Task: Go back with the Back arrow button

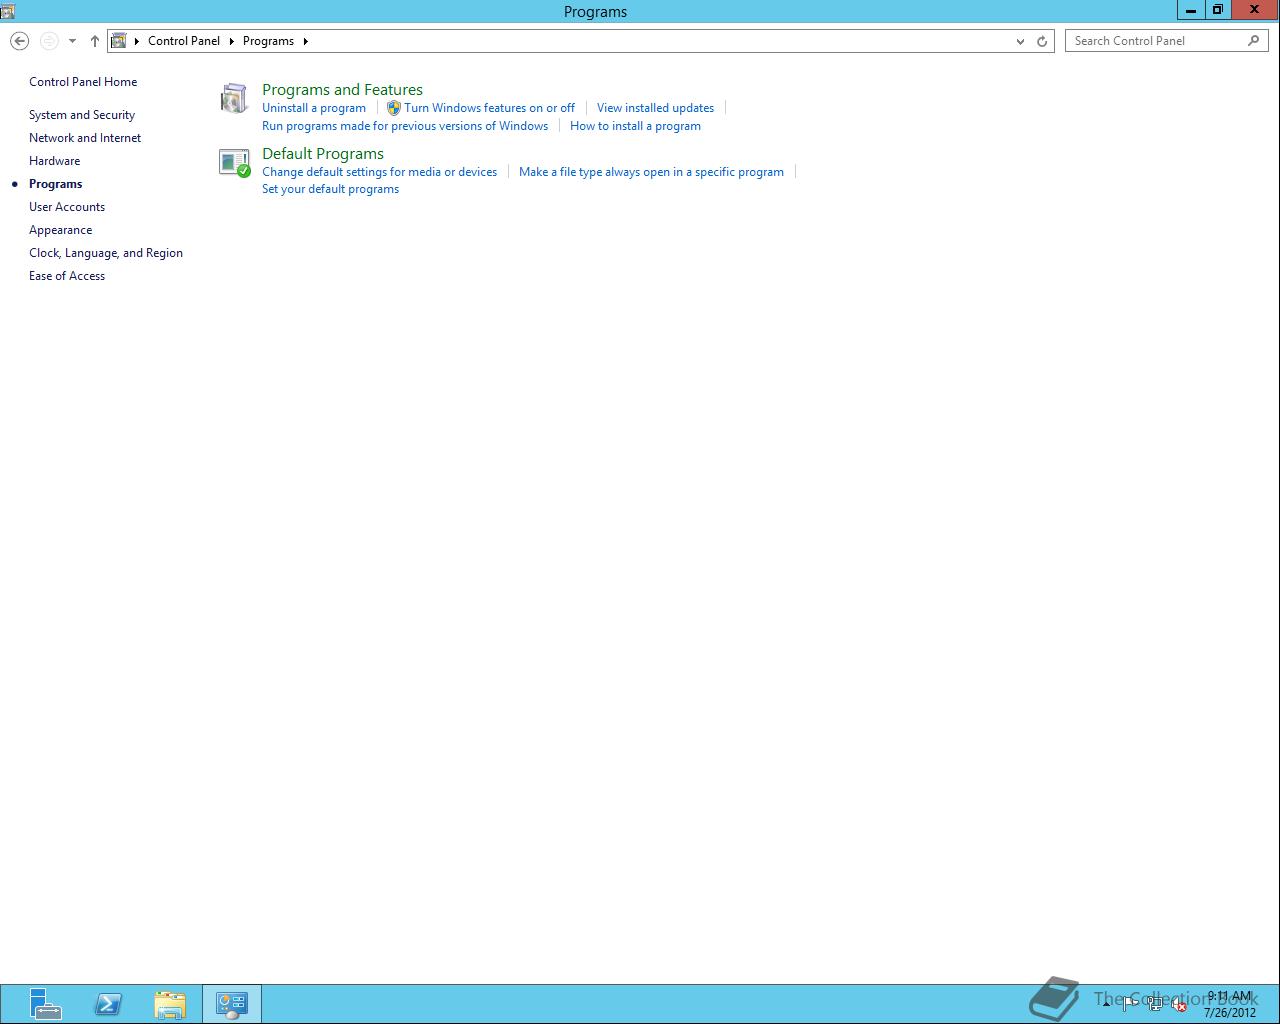Action: pos(19,41)
